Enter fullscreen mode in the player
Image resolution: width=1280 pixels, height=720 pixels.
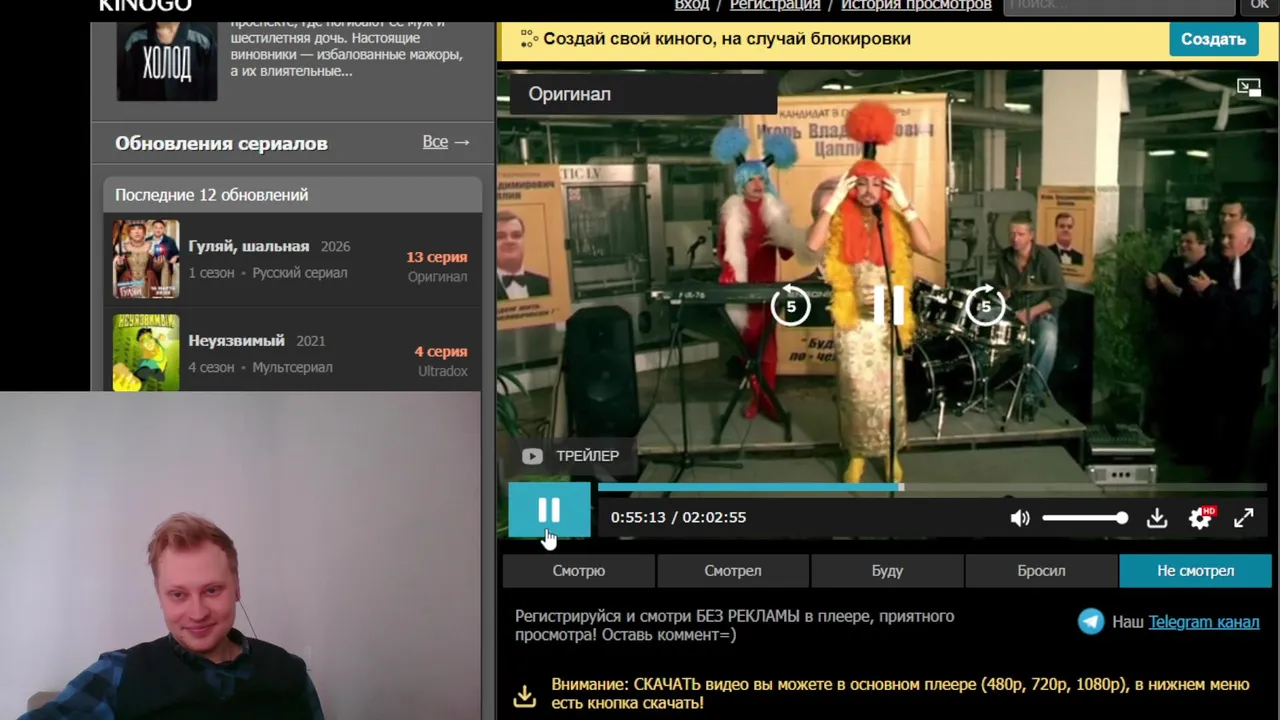(x=1243, y=518)
